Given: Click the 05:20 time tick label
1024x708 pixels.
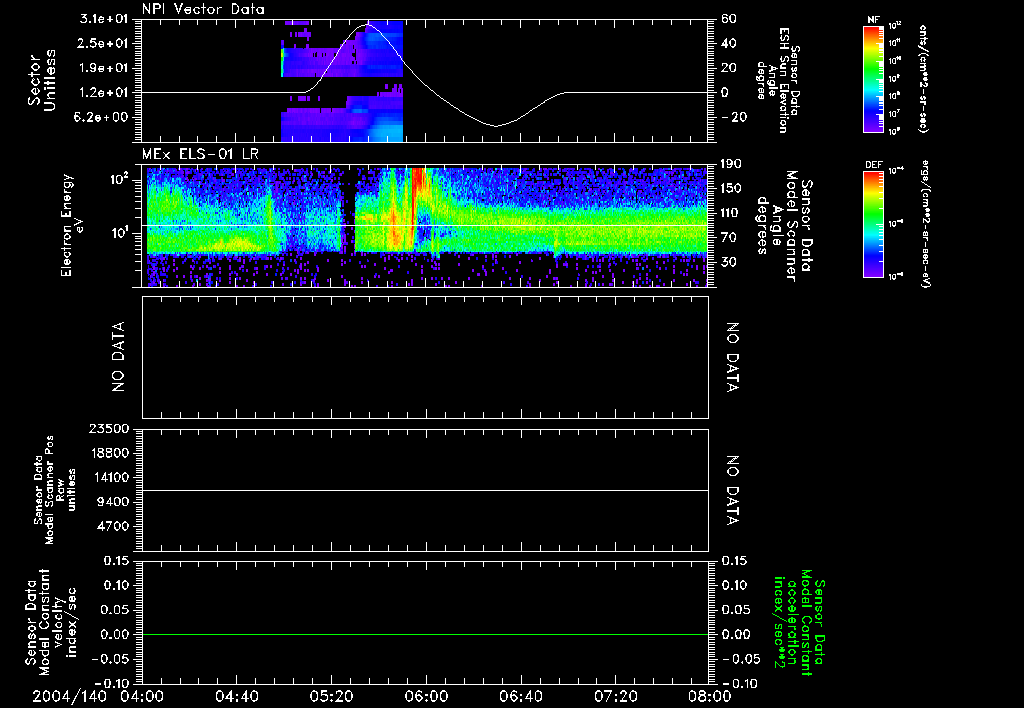Looking at the screenshot, I should pos(331,696).
